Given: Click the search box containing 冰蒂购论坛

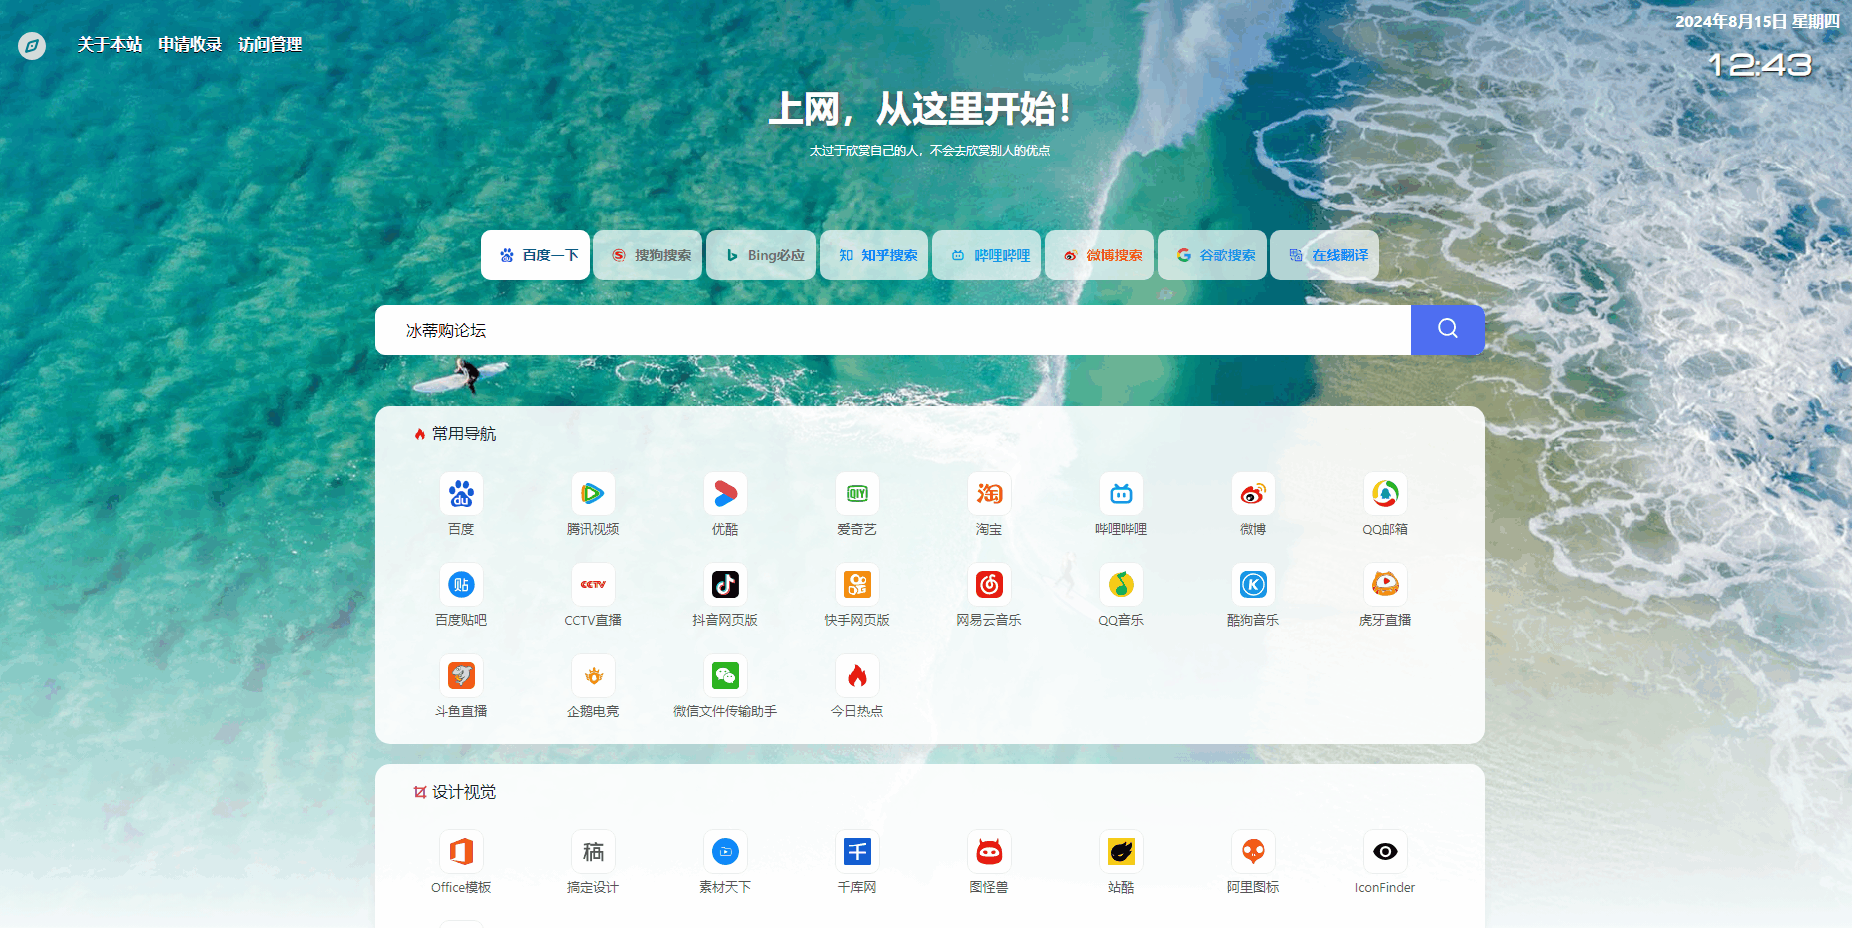Looking at the screenshot, I should click(x=890, y=330).
